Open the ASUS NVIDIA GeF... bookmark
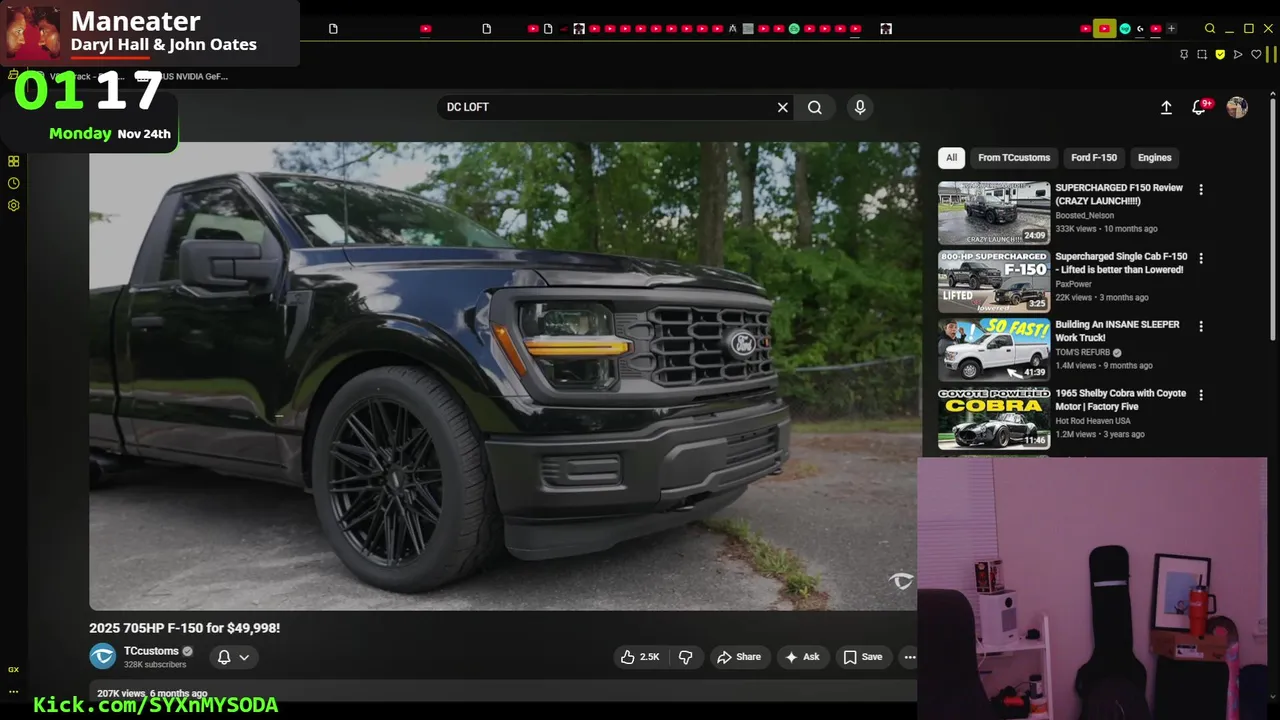1280x720 pixels. tap(184, 76)
